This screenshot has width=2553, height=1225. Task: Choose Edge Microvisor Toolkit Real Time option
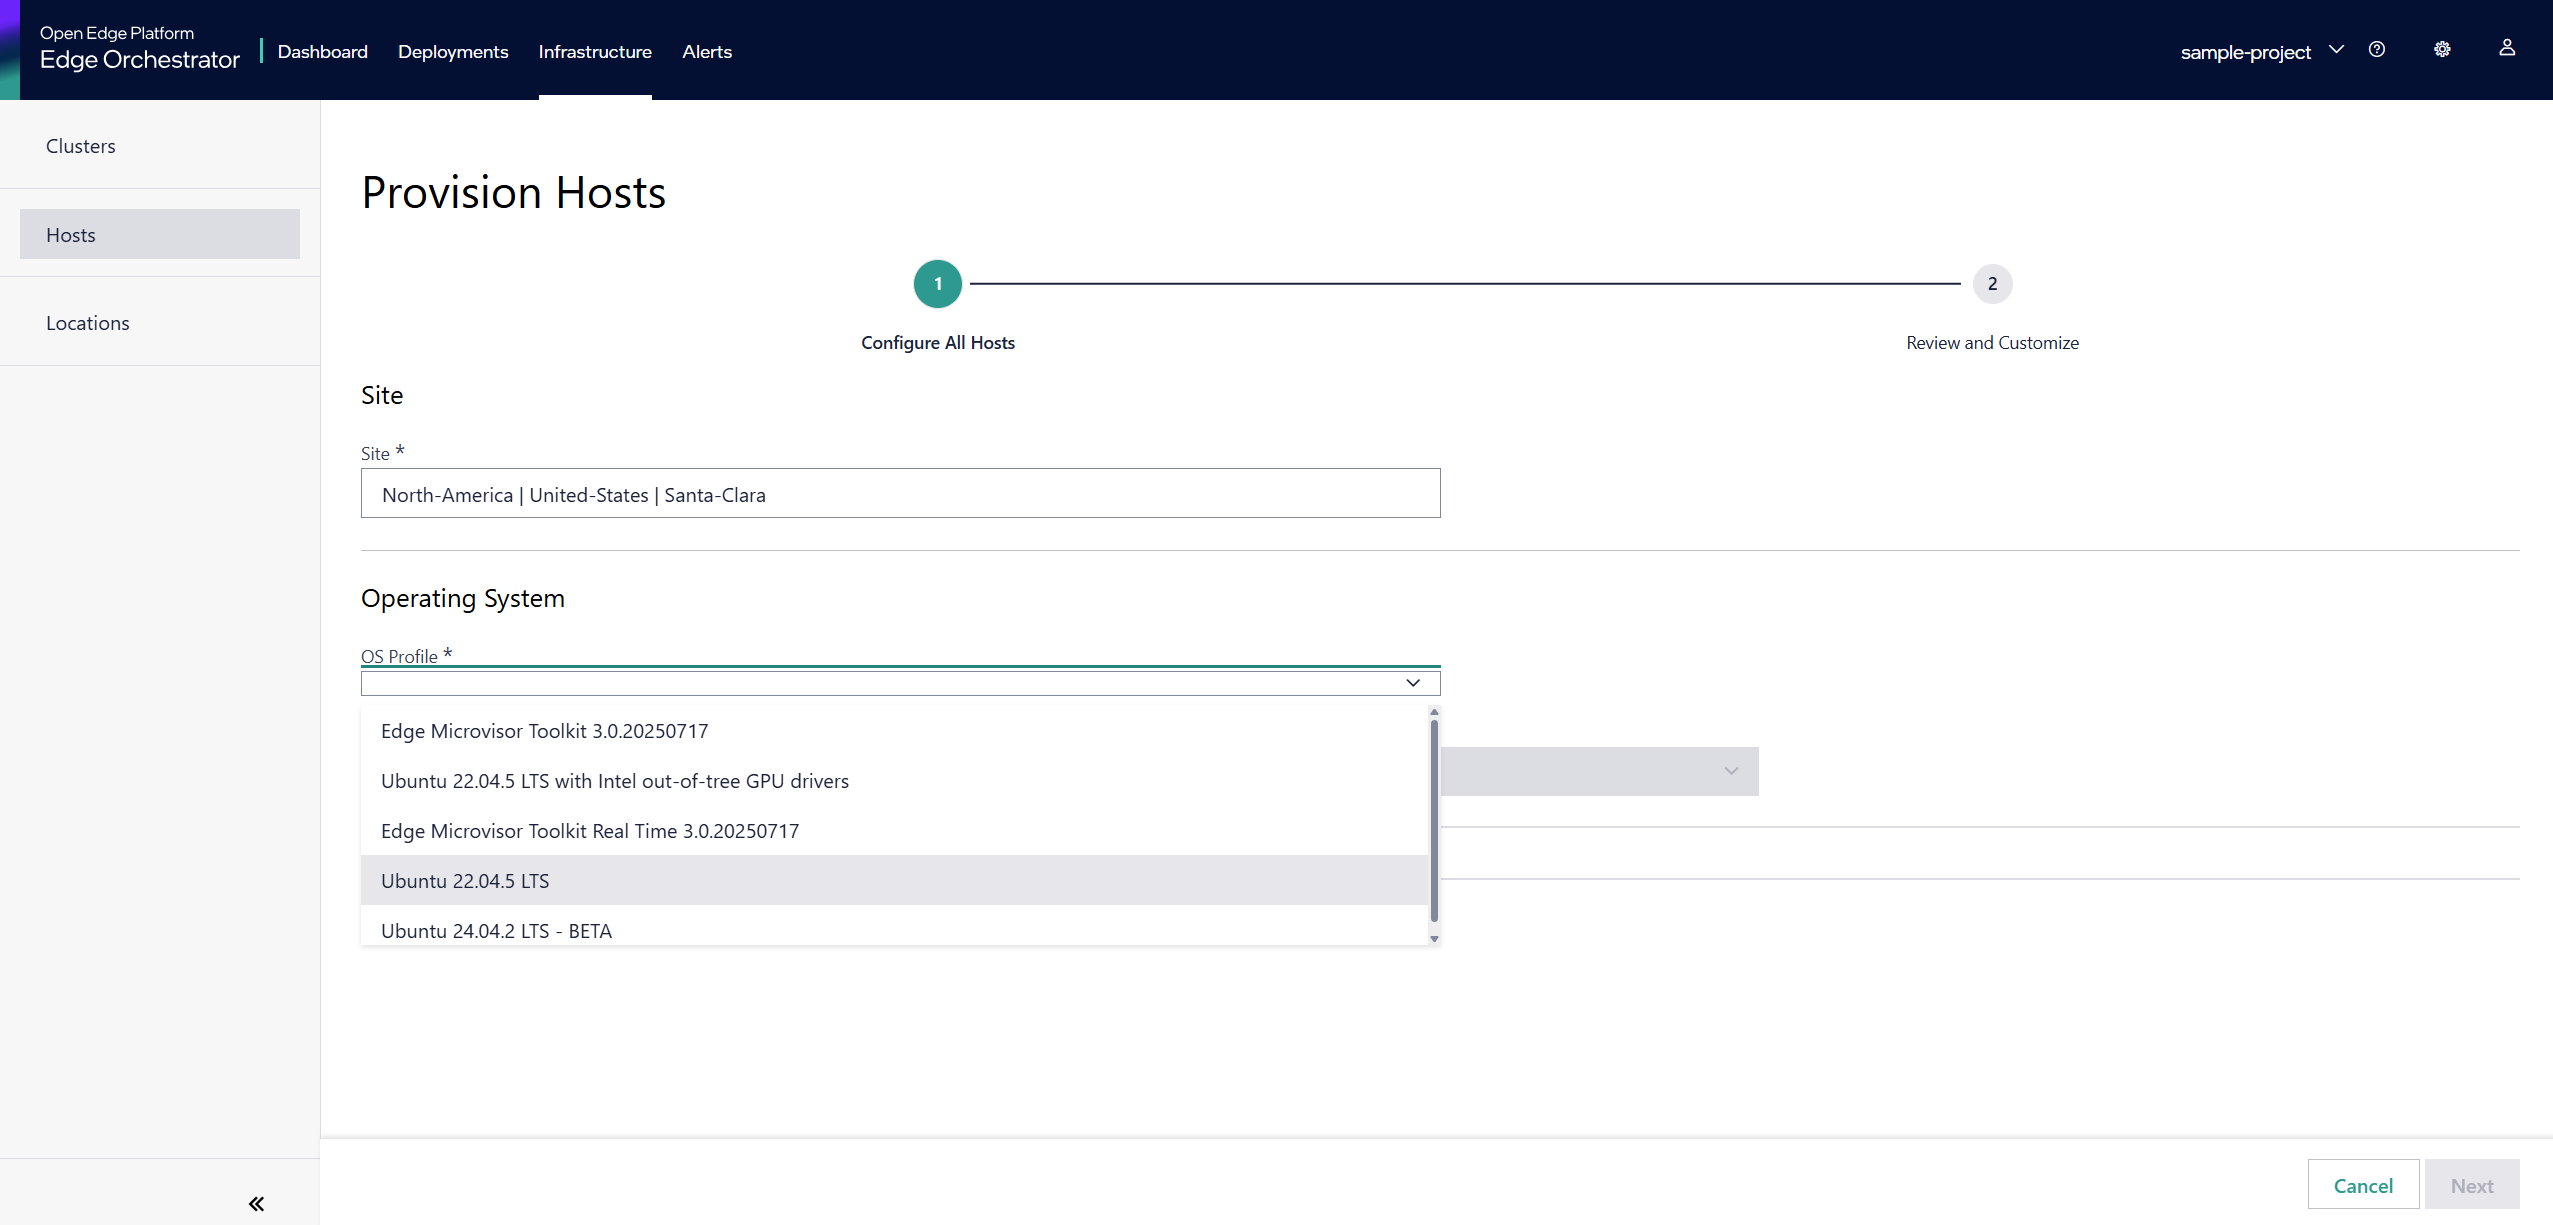(x=894, y=831)
